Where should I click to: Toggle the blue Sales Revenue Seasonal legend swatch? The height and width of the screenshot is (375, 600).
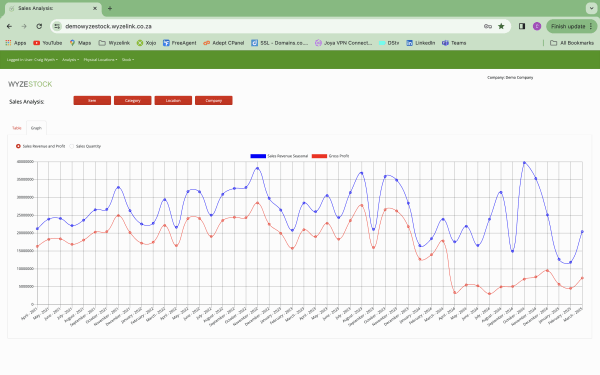(x=258, y=156)
